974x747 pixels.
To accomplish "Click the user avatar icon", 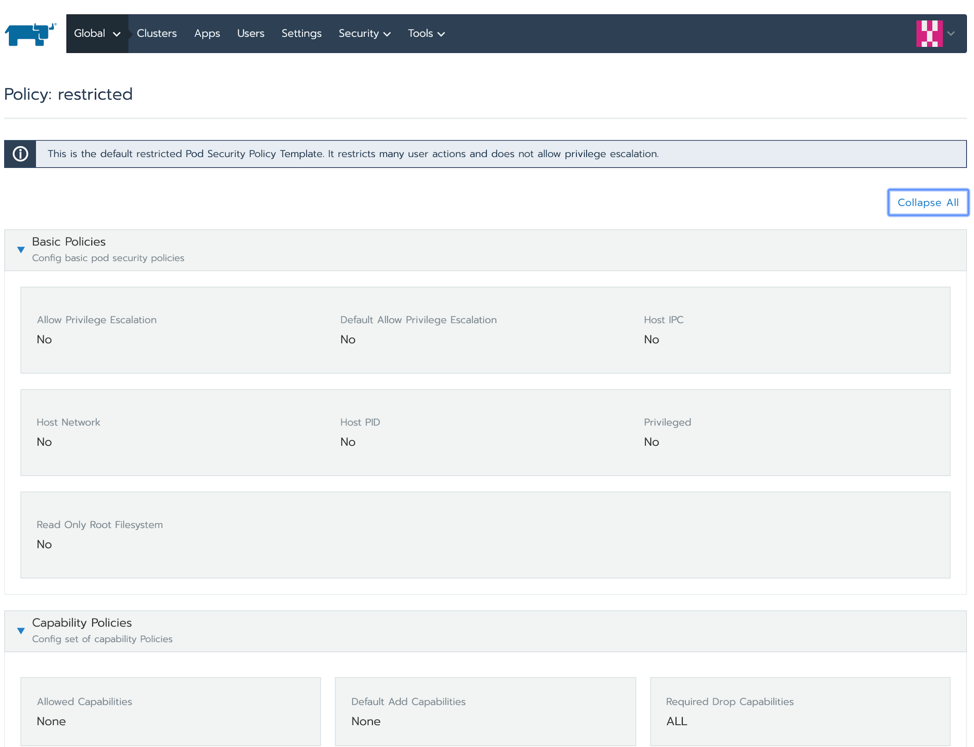I will (x=929, y=34).
